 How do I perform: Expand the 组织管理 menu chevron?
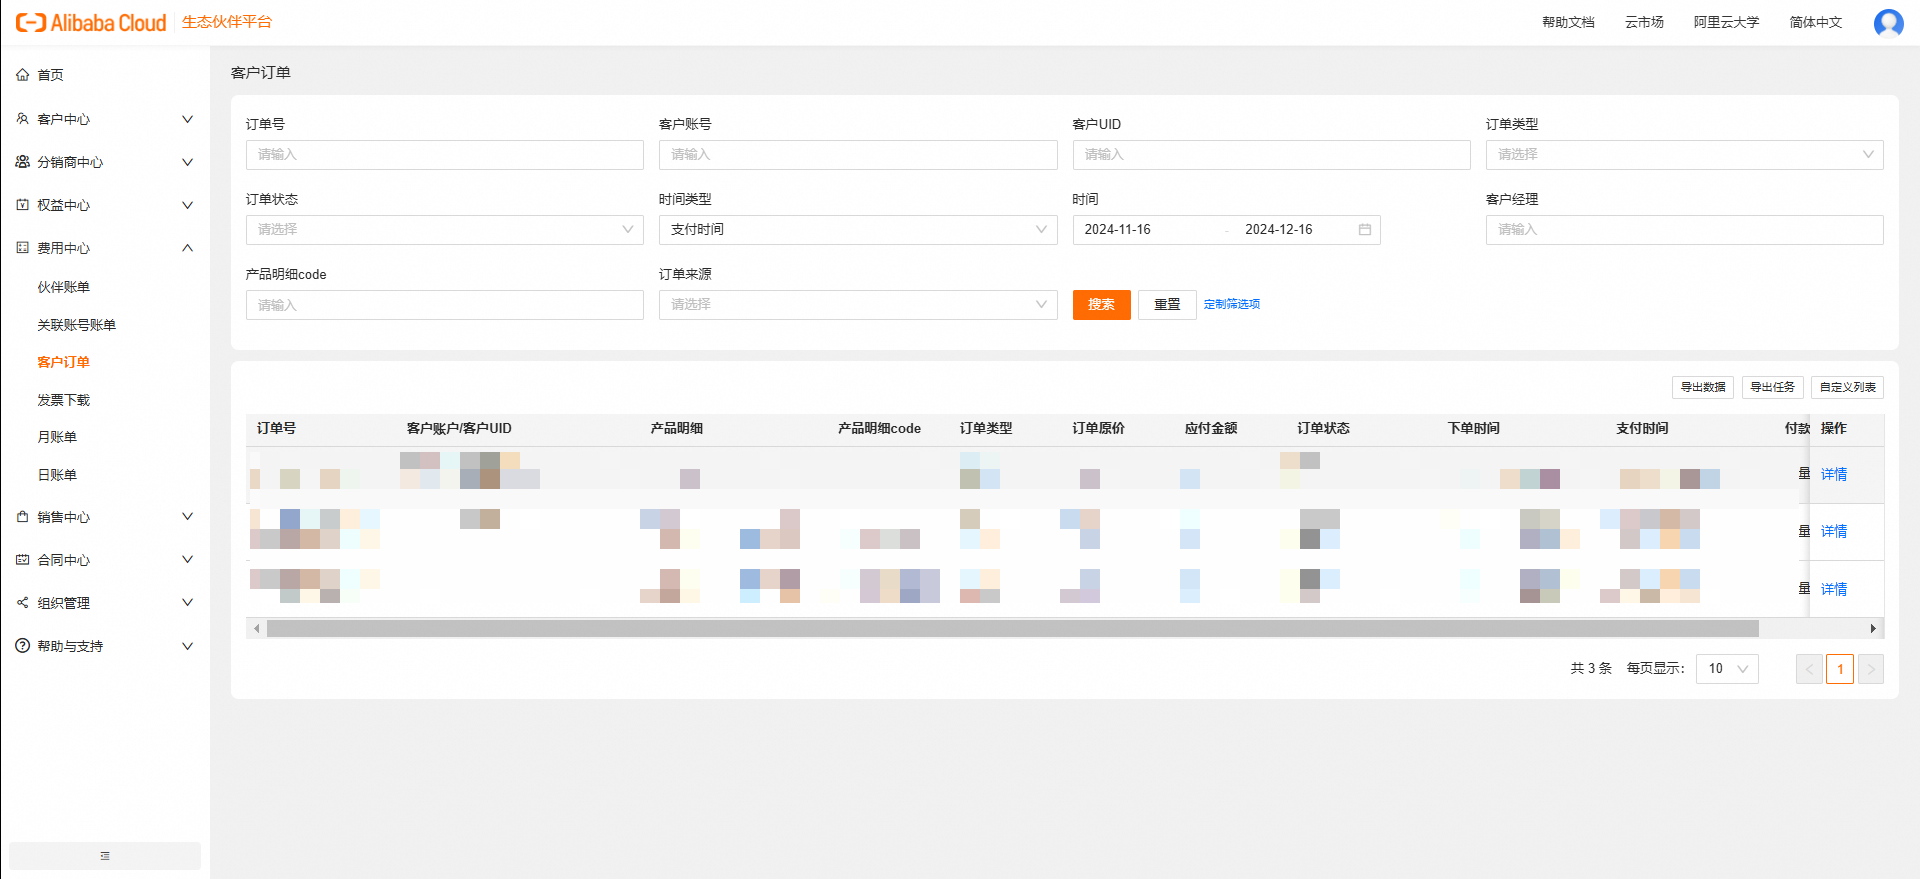[x=187, y=603]
